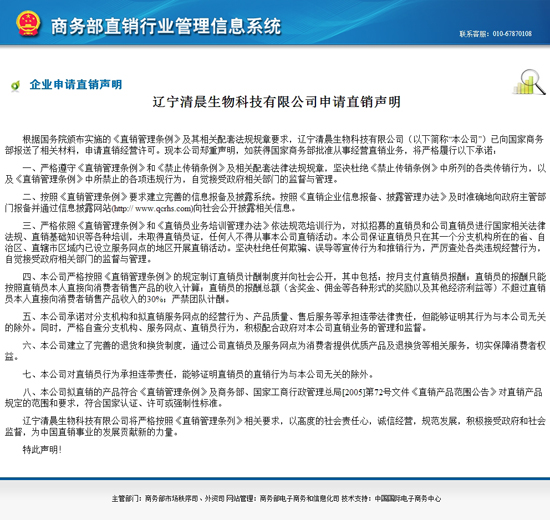Click clause 三 about 直销员业务培训管理办法
Image resolution: width=550 pixels, height=520 pixels.
tap(275, 242)
